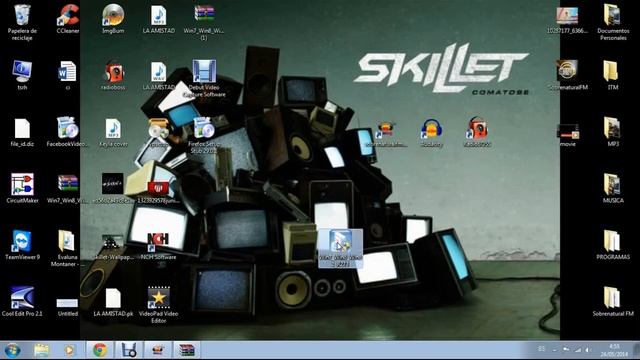Open the ImgBurn shortcut
This screenshot has width=640, height=360.
point(113,19)
